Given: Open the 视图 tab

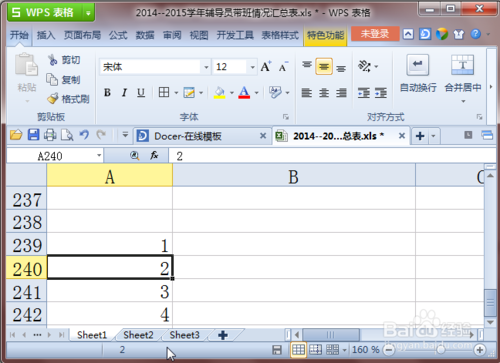Looking at the screenshot, I should click(x=199, y=35).
